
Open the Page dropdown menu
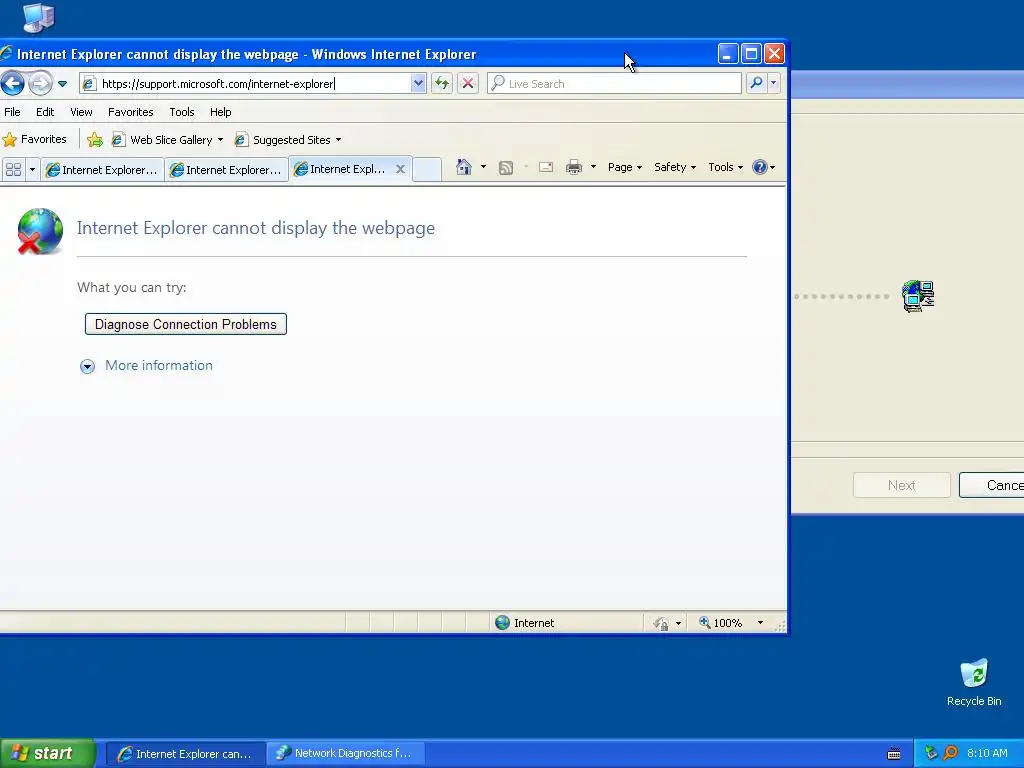(x=625, y=167)
